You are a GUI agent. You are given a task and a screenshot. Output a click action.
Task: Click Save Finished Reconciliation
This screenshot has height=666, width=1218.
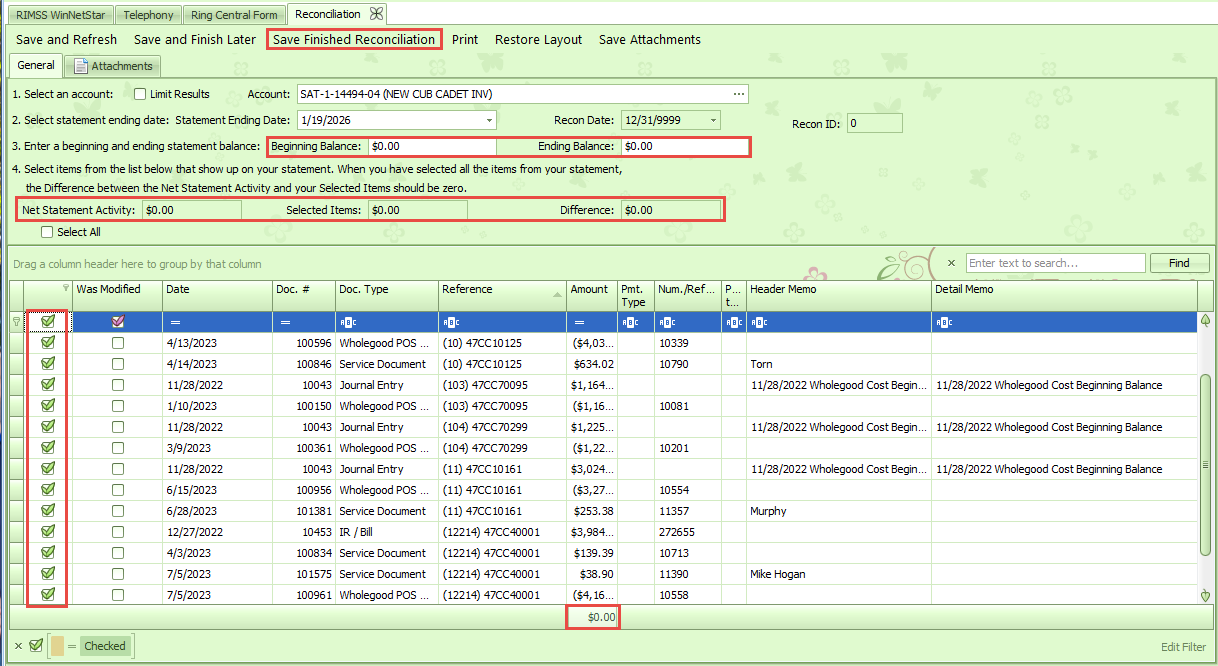(x=354, y=40)
